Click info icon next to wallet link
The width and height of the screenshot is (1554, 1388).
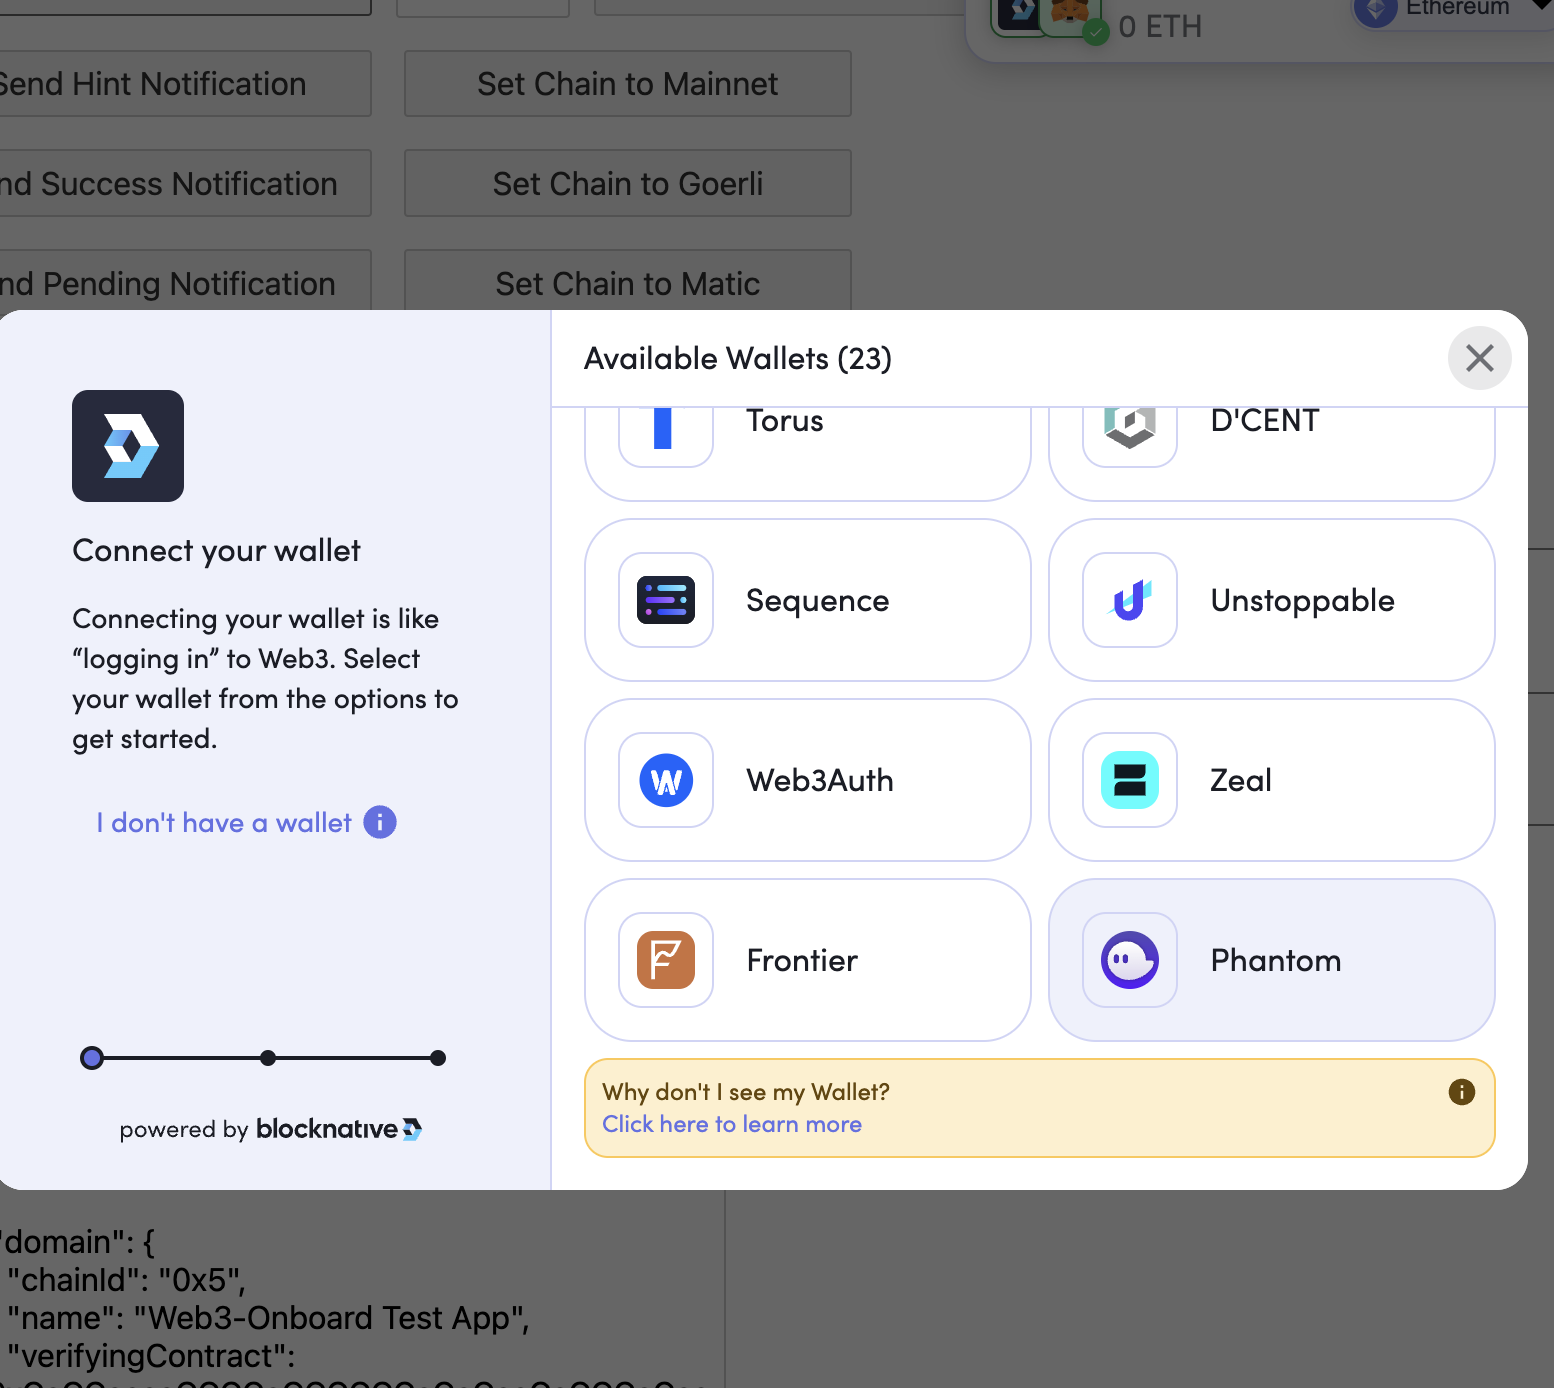click(380, 822)
